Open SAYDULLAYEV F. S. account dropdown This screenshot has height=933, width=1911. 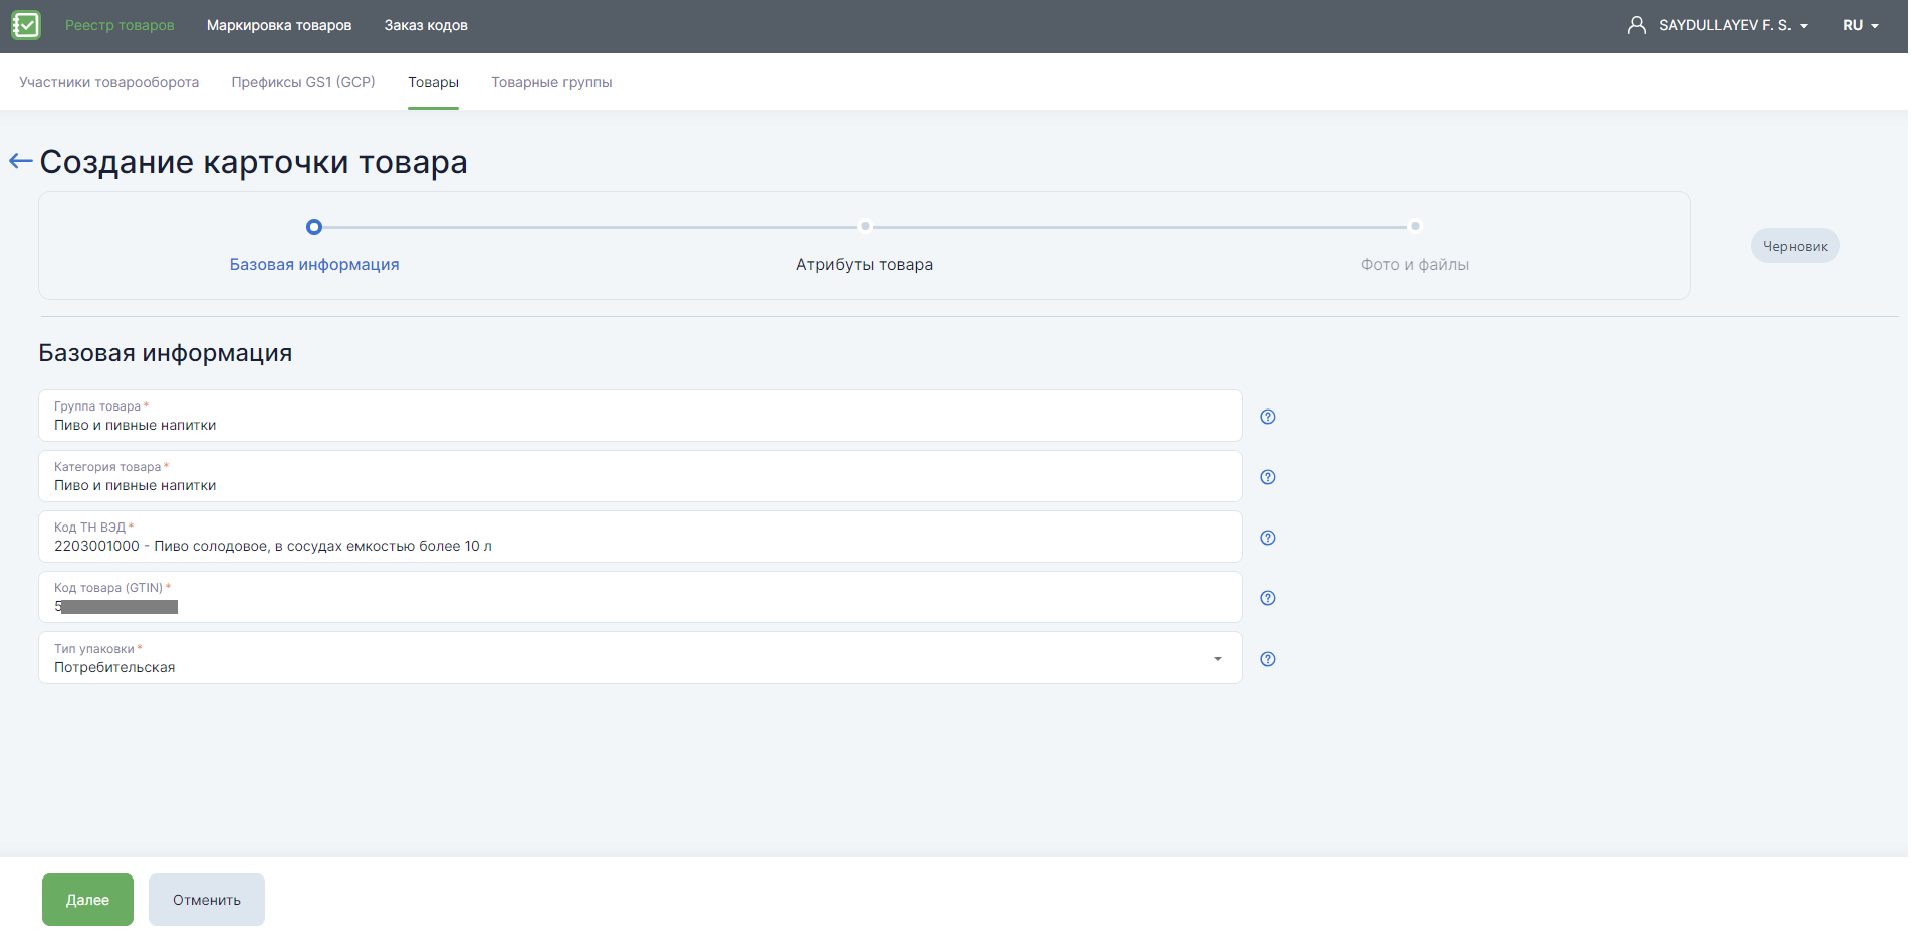tap(1733, 25)
